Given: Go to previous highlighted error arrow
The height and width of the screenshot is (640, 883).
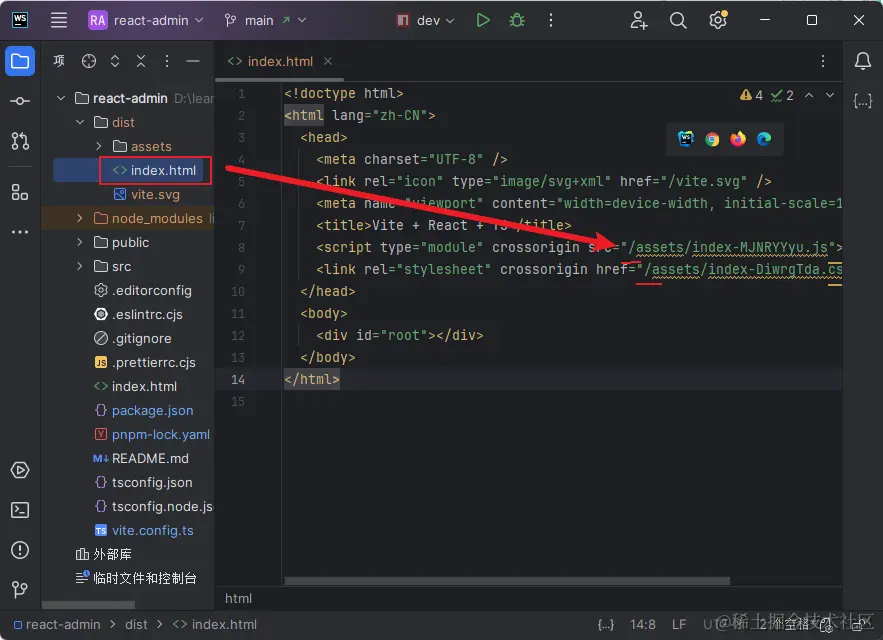Looking at the screenshot, I should (809, 95).
